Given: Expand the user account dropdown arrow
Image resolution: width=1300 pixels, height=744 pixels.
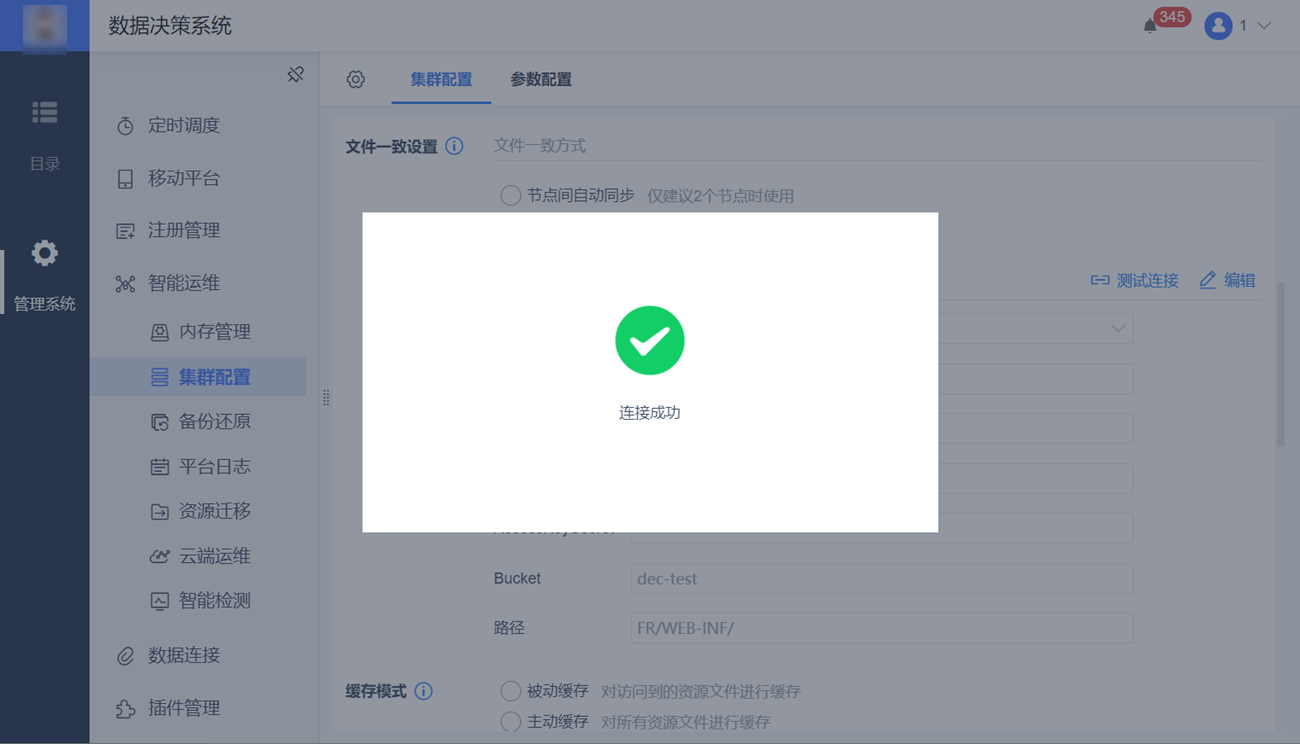Looking at the screenshot, I should tap(1264, 26).
